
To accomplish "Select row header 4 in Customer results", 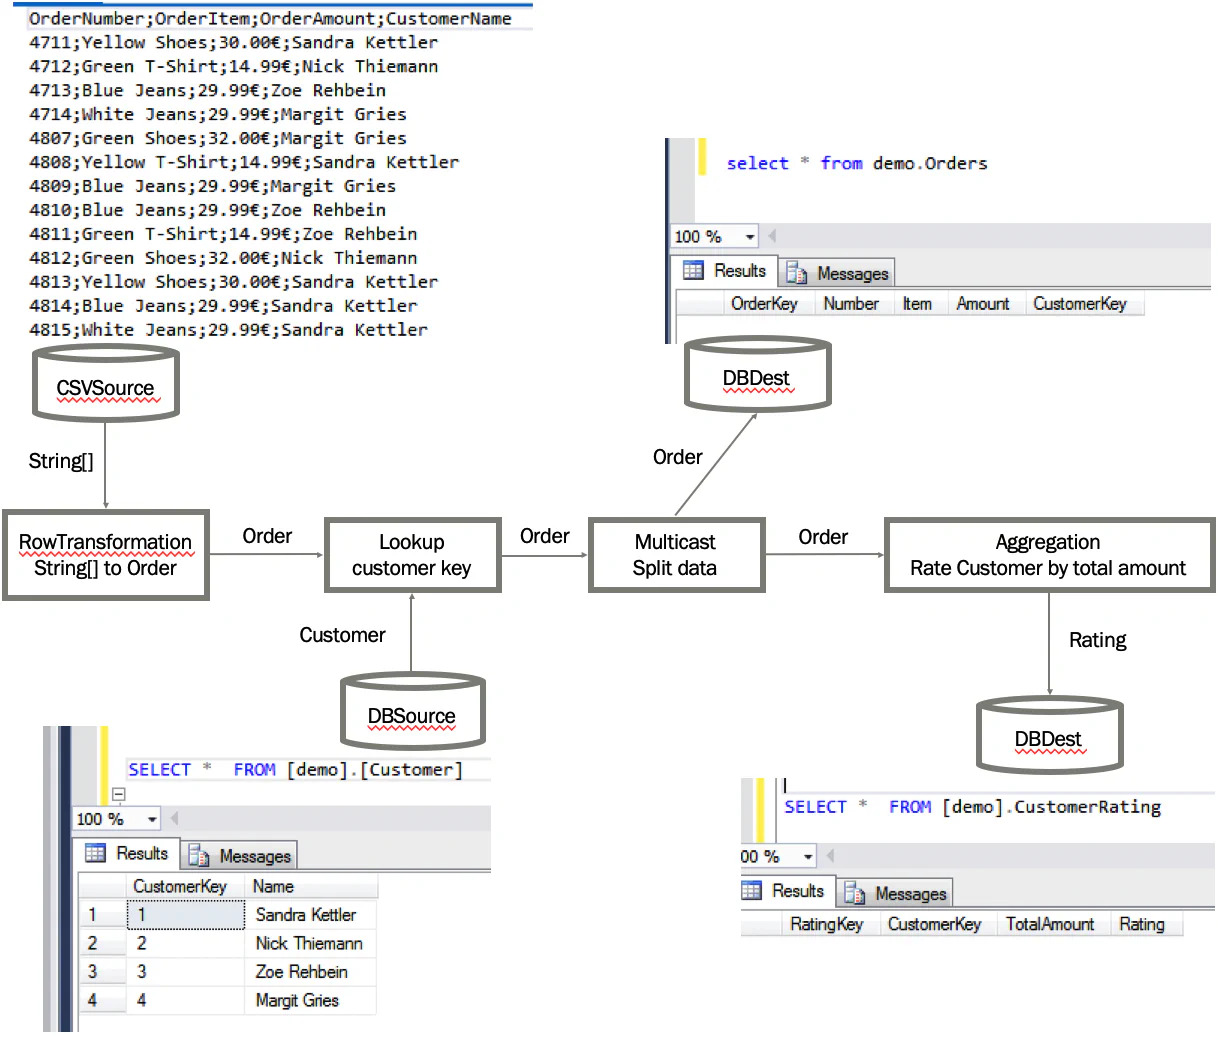I will (102, 1000).
